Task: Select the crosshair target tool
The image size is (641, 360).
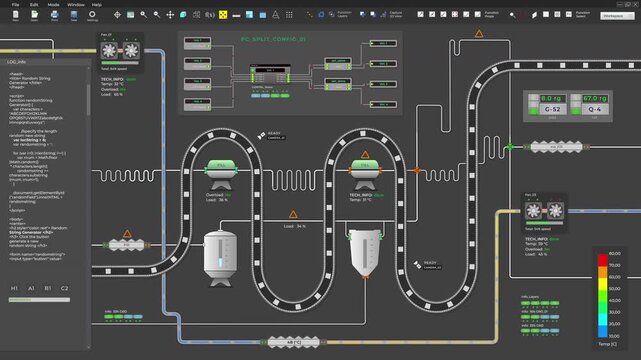Action: pyautogui.click(x=117, y=15)
